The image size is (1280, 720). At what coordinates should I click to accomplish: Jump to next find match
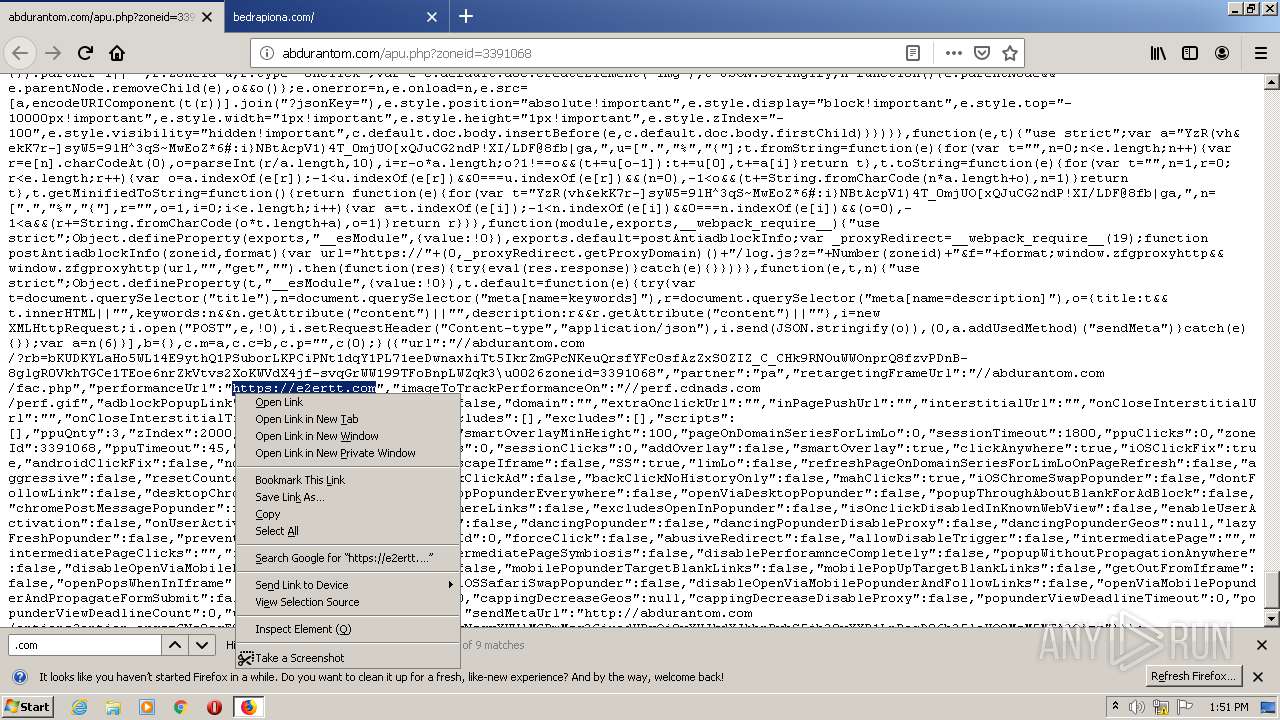click(201, 645)
